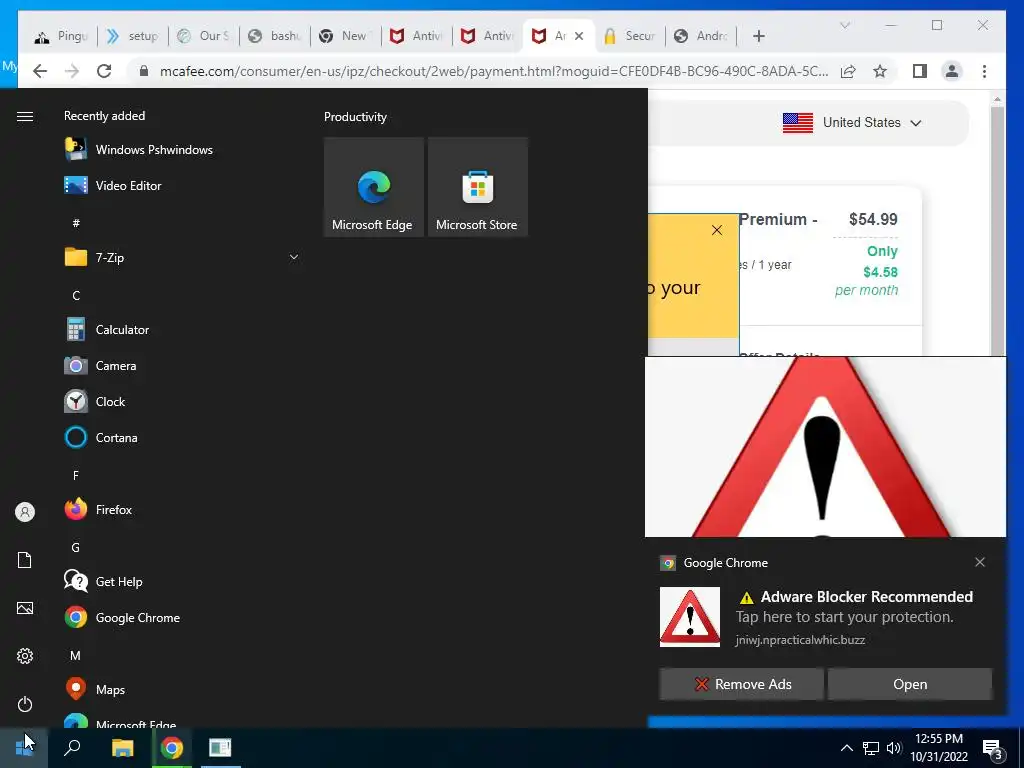Close the yellow popup banner
This screenshot has width=1024, height=768.
click(717, 230)
